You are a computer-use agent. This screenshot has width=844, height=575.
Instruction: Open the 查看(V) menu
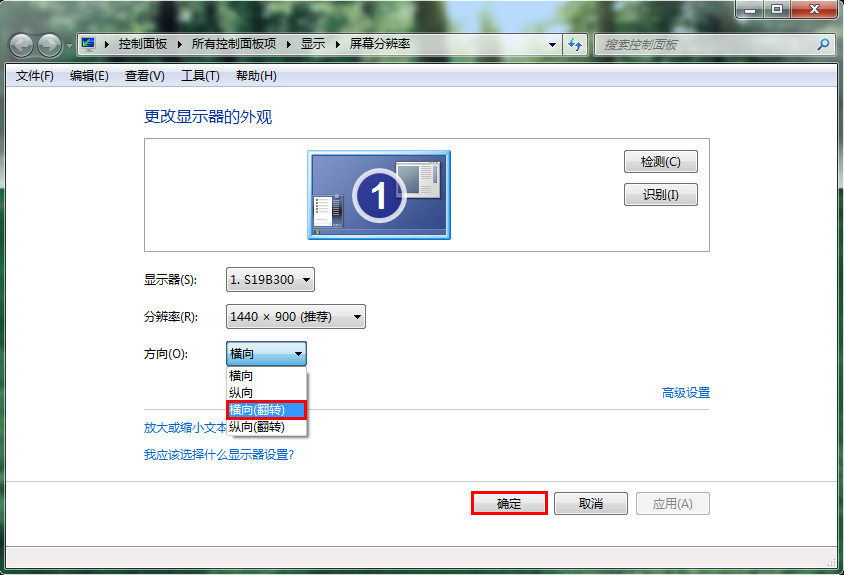145,76
